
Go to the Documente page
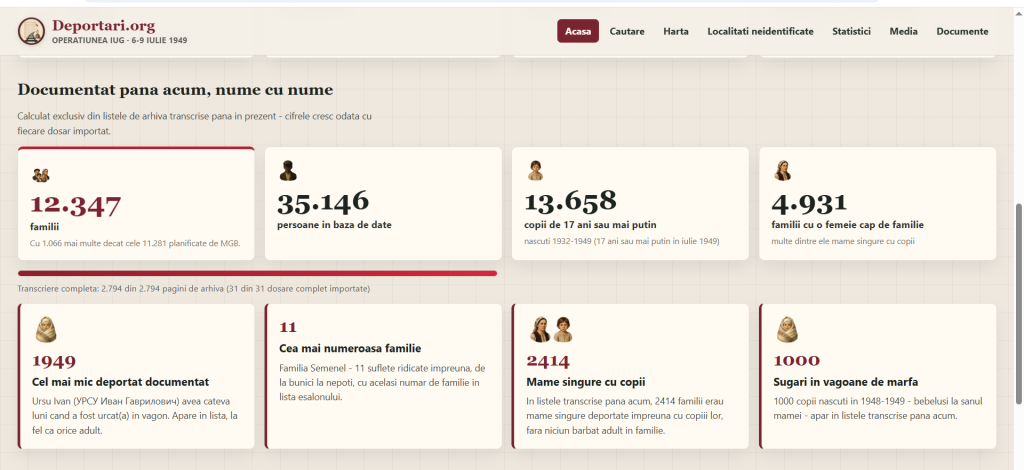962,31
